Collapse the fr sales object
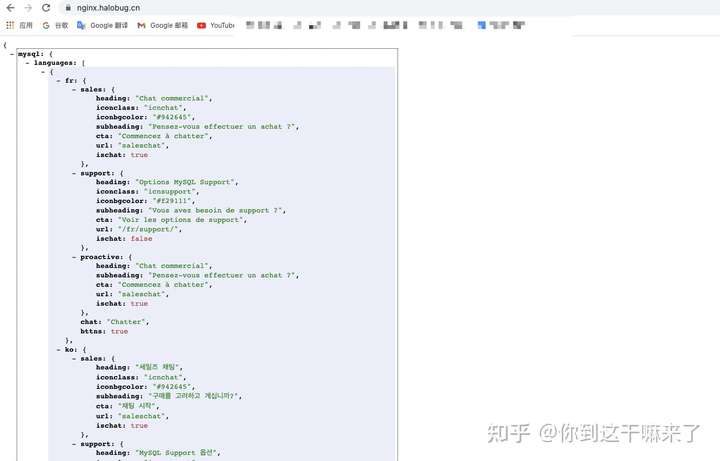Image resolution: width=720 pixels, height=461 pixels. [x=74, y=90]
